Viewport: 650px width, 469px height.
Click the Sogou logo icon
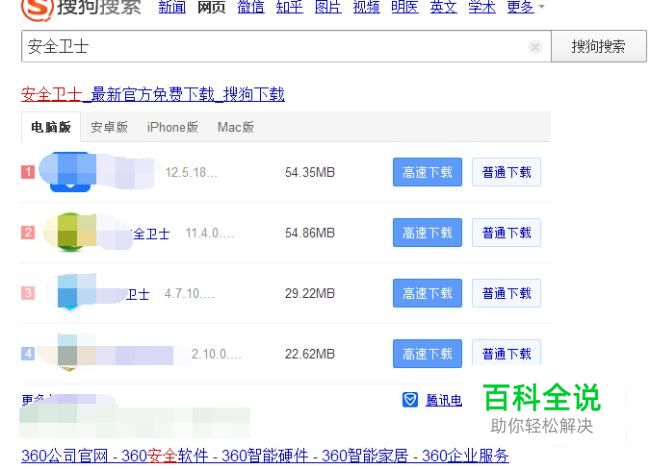click(x=37, y=8)
